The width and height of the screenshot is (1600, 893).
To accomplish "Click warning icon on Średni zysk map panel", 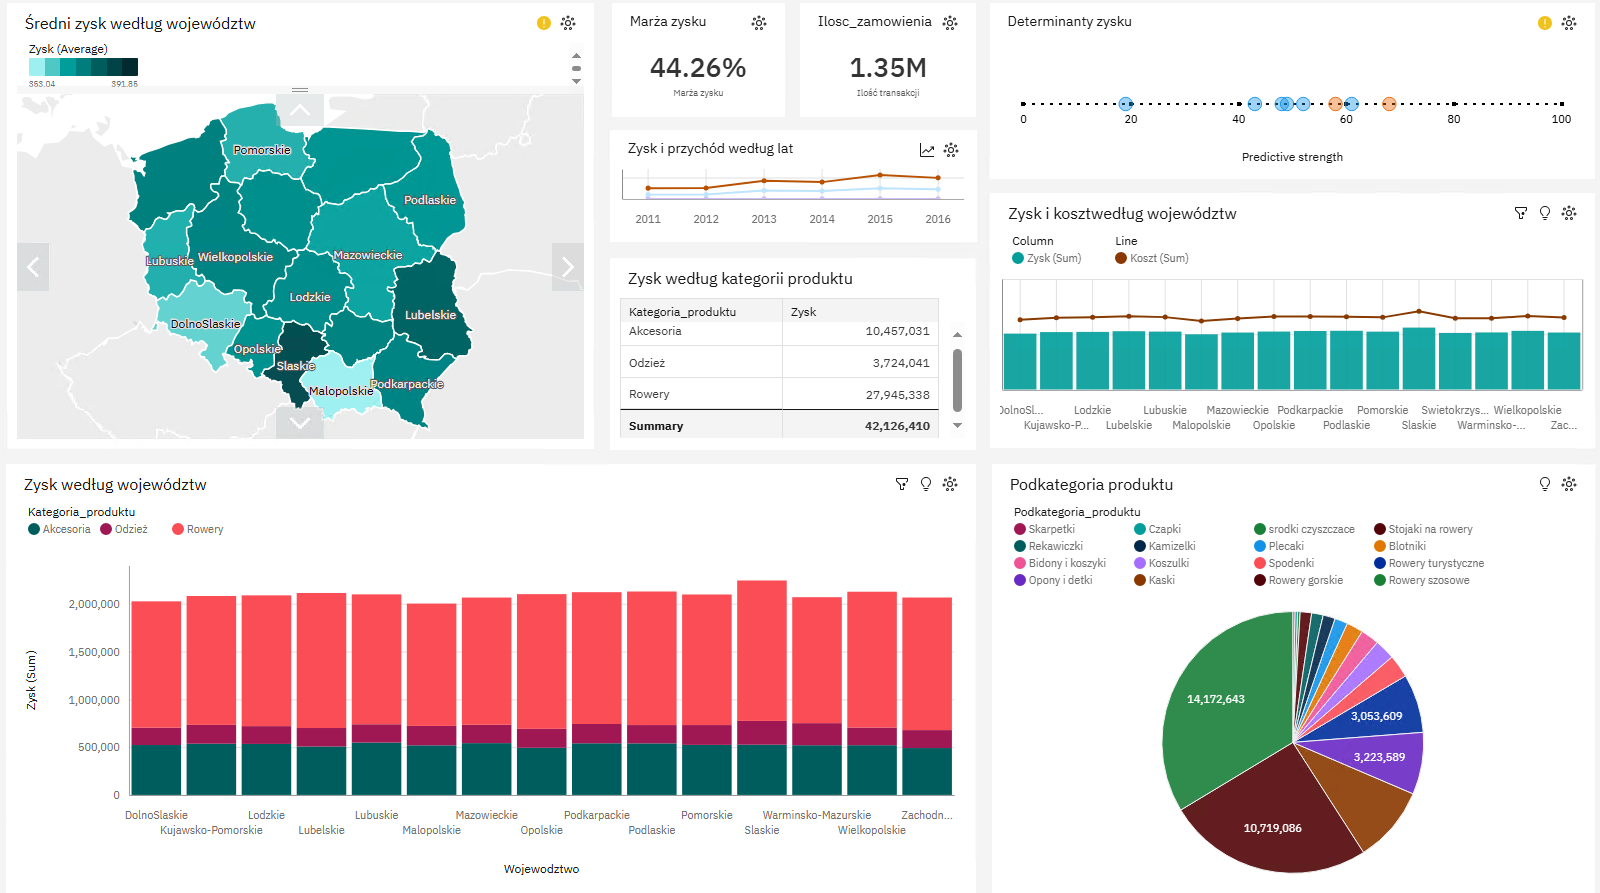I will (544, 22).
